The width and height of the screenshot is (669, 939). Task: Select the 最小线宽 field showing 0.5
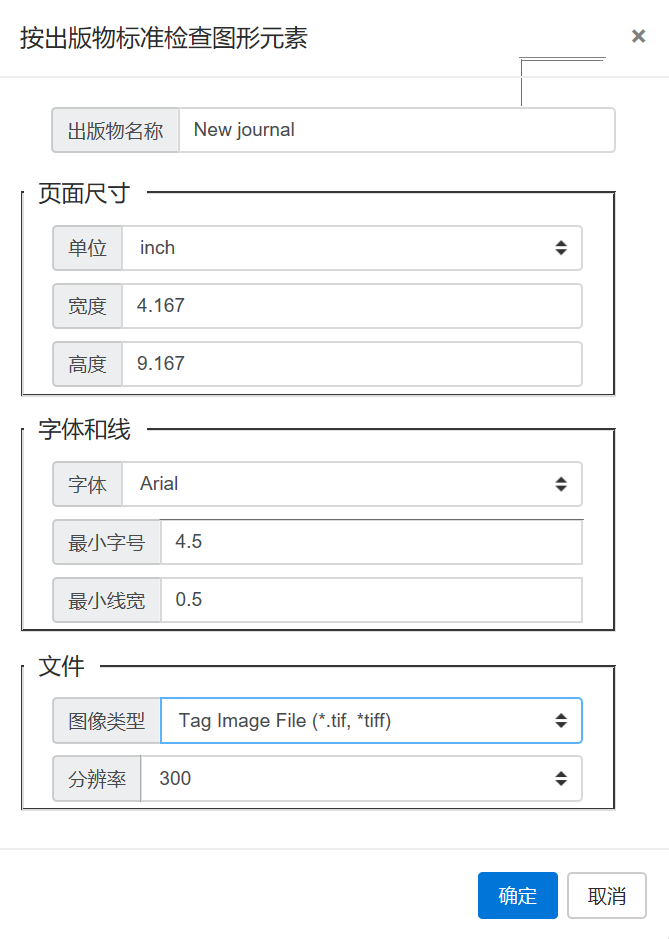click(370, 600)
